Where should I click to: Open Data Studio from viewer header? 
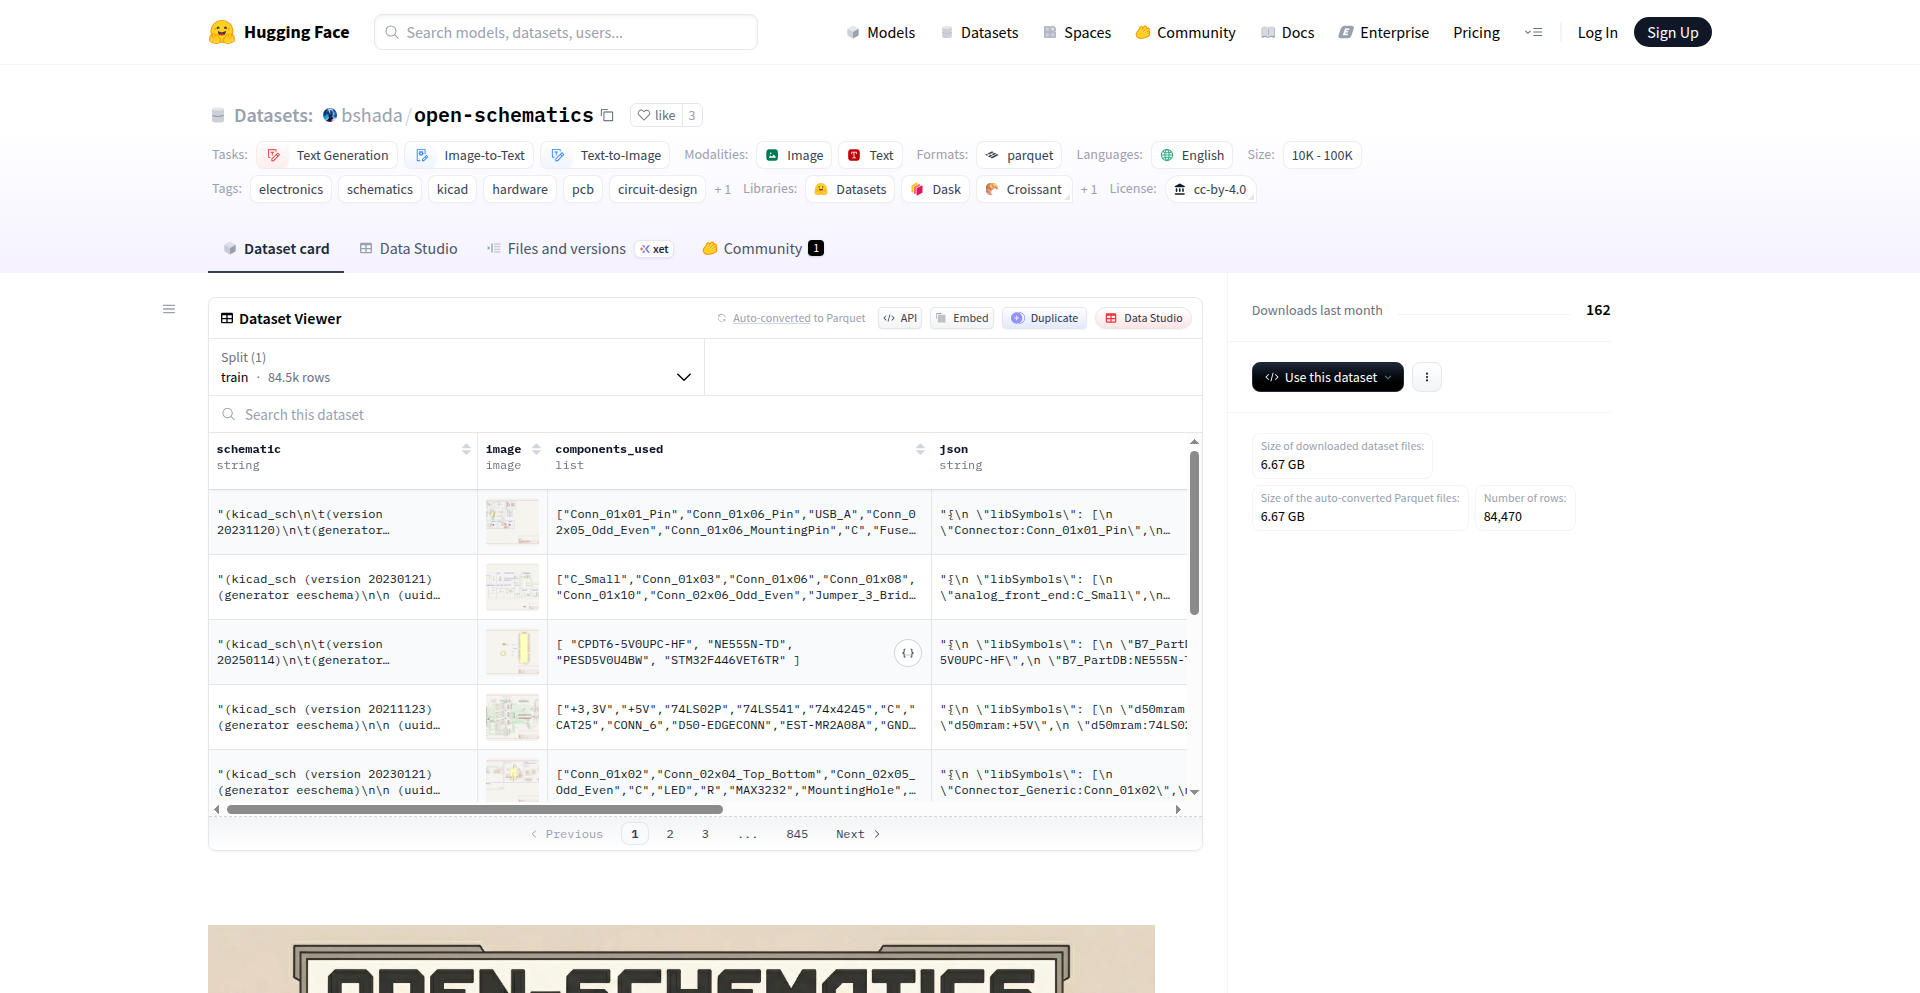(1143, 318)
